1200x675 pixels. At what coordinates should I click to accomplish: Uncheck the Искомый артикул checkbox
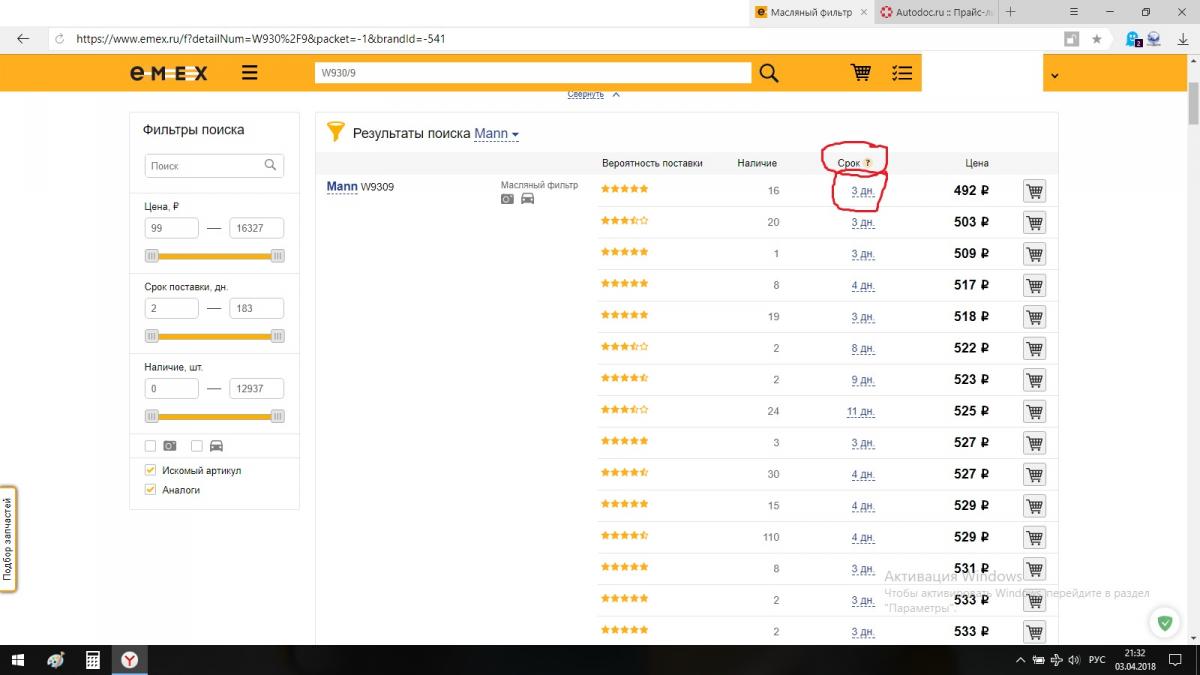tap(150, 470)
